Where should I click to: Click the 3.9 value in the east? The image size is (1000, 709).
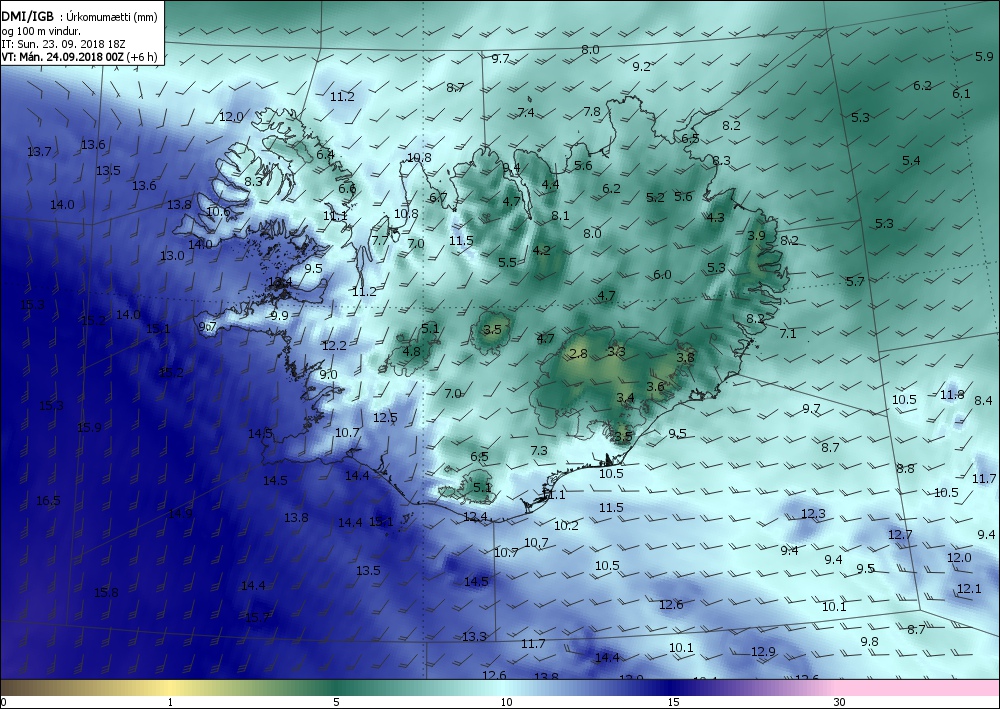(x=756, y=235)
